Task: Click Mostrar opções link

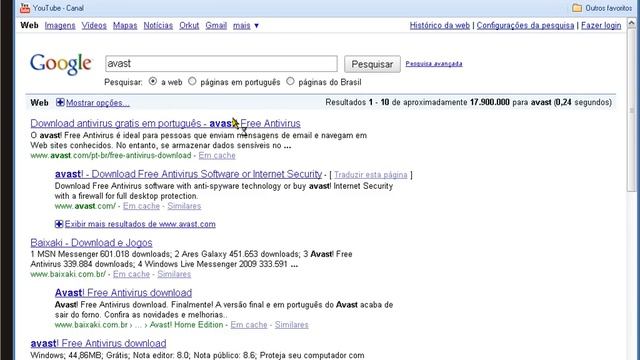Action: [98, 103]
